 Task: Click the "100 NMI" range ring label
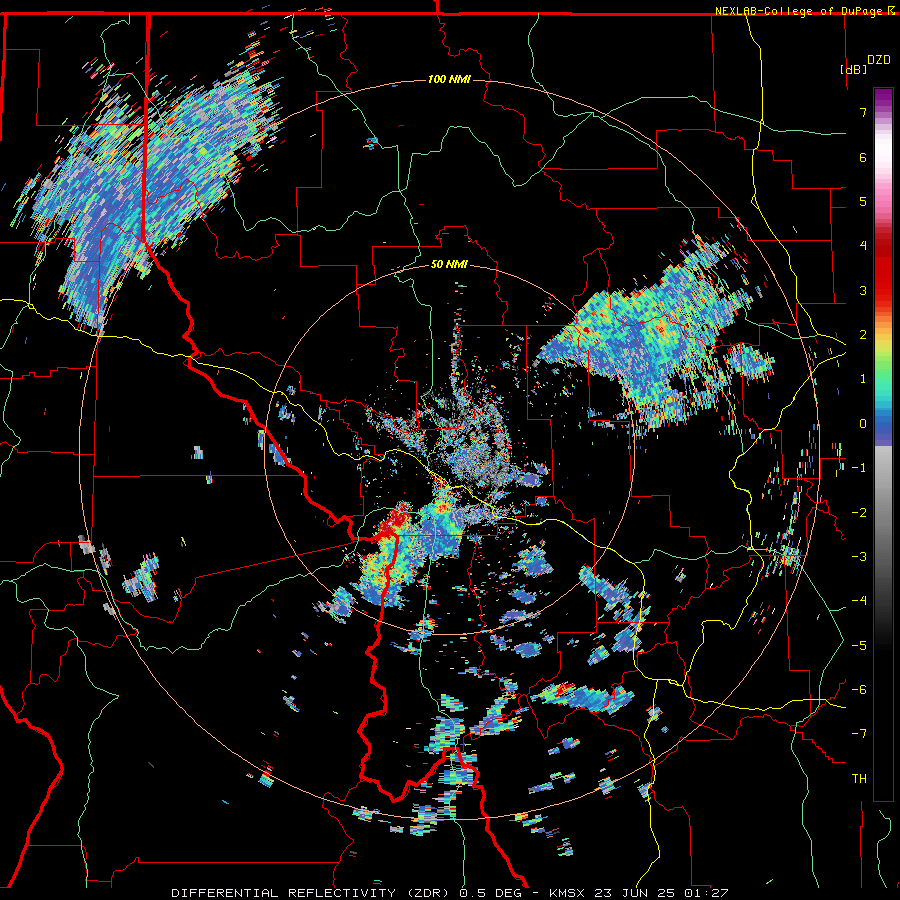point(449,79)
